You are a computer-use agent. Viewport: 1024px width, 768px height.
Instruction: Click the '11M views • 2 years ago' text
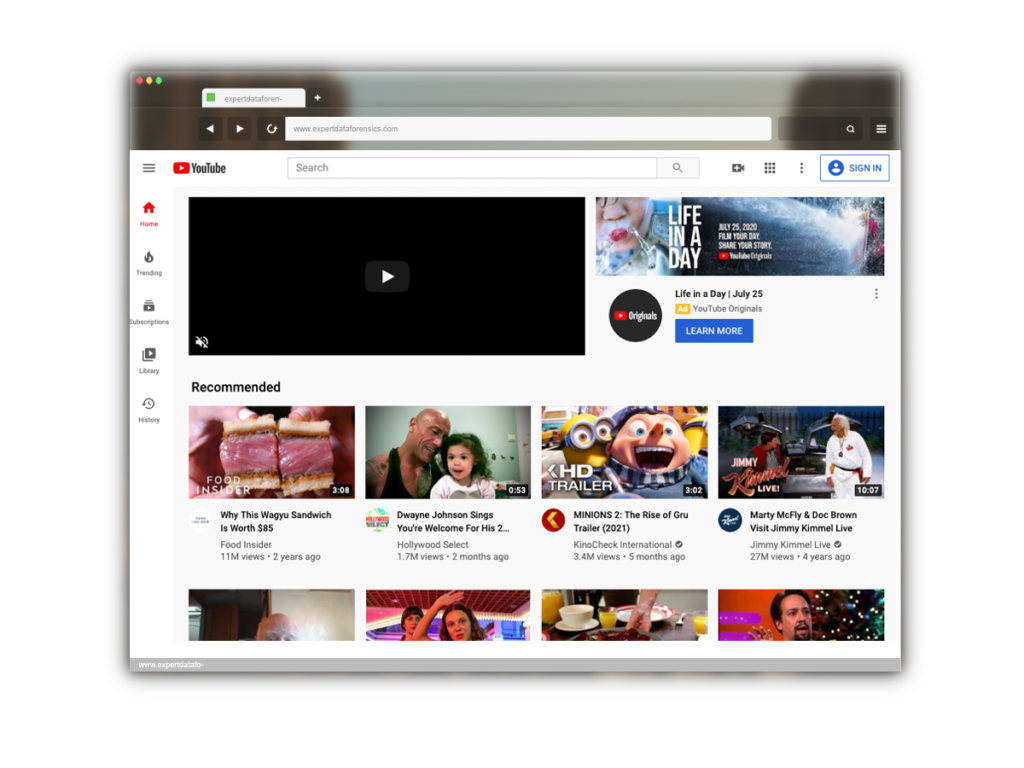click(x=270, y=557)
